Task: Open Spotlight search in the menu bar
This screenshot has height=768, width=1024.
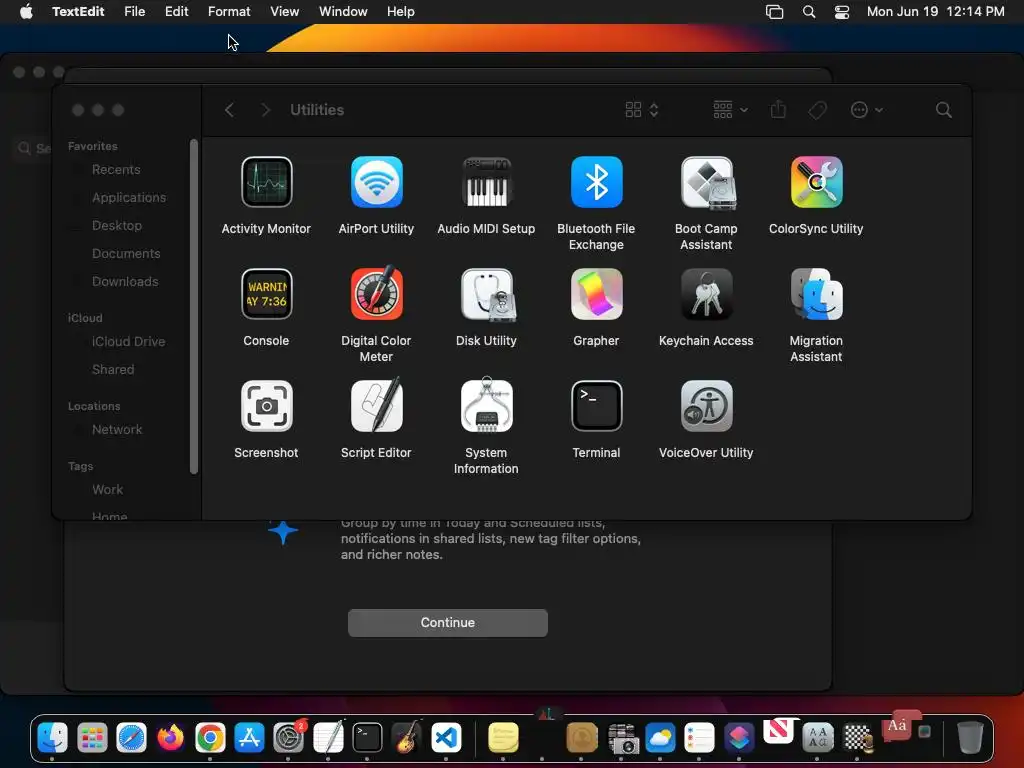Action: (x=808, y=12)
